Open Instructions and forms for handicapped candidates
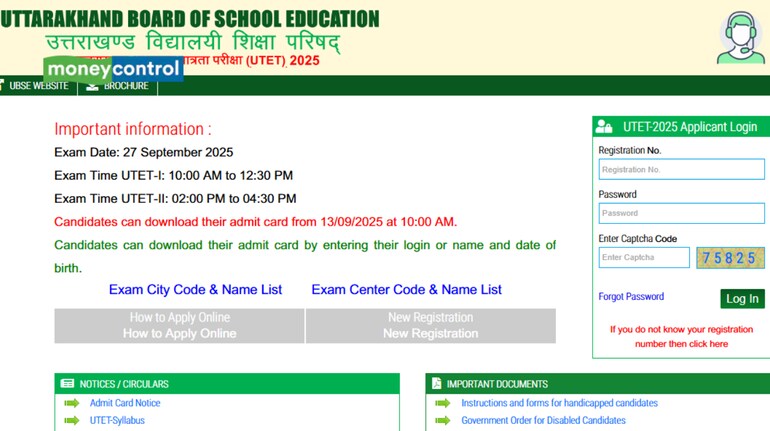 pos(559,403)
